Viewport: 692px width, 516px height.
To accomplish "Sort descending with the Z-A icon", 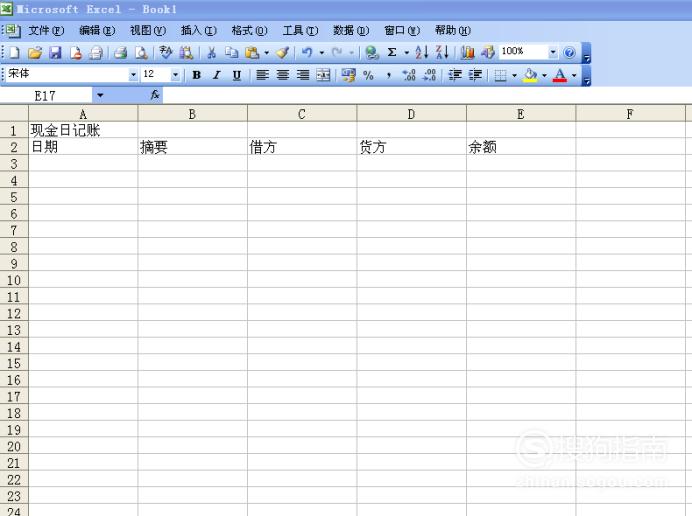I will pyautogui.click(x=442, y=53).
